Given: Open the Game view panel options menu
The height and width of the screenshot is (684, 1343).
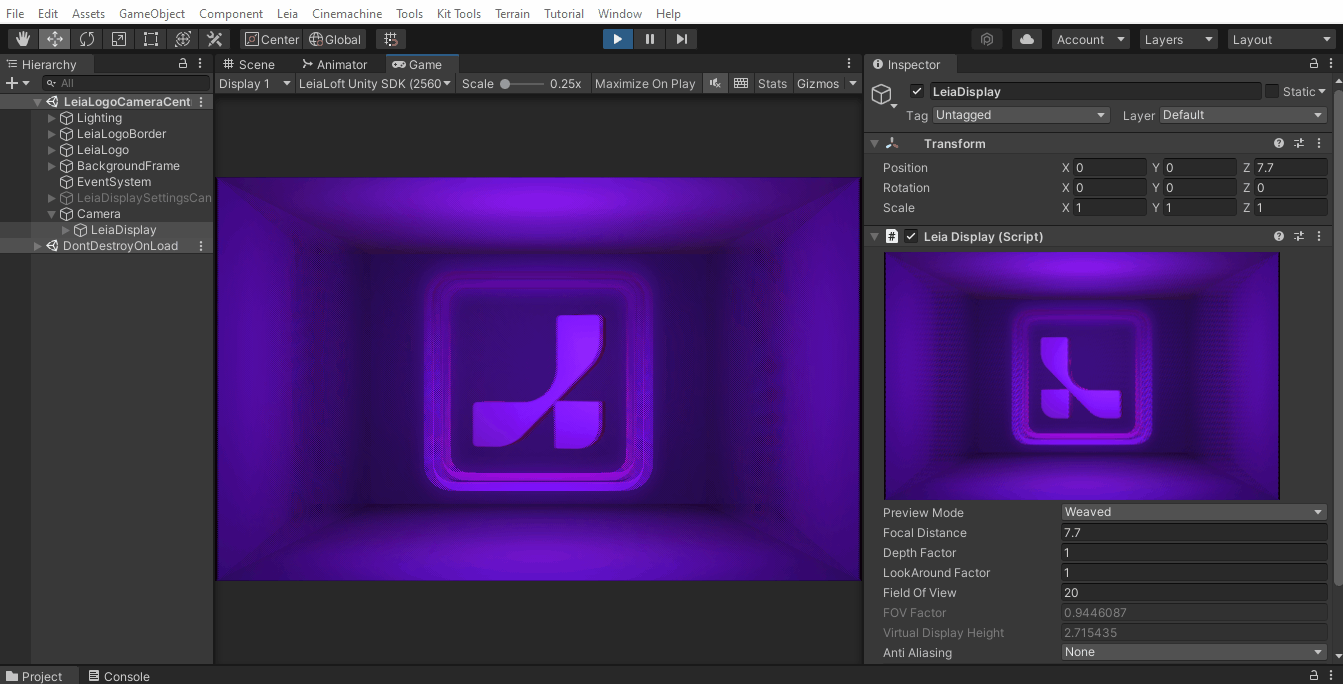Looking at the screenshot, I should [x=850, y=64].
